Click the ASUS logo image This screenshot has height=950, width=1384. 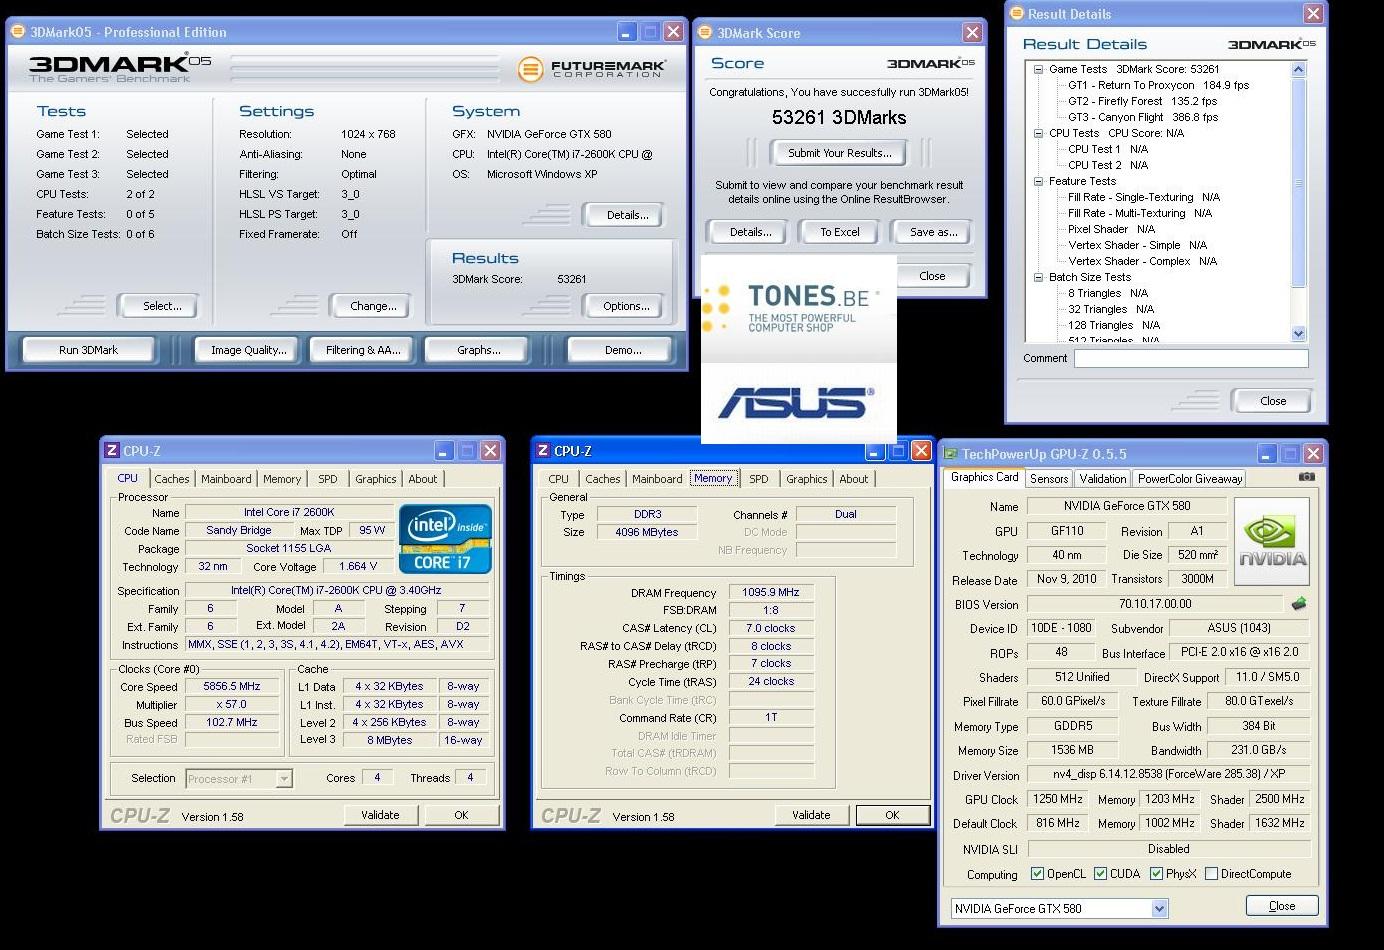tap(797, 403)
